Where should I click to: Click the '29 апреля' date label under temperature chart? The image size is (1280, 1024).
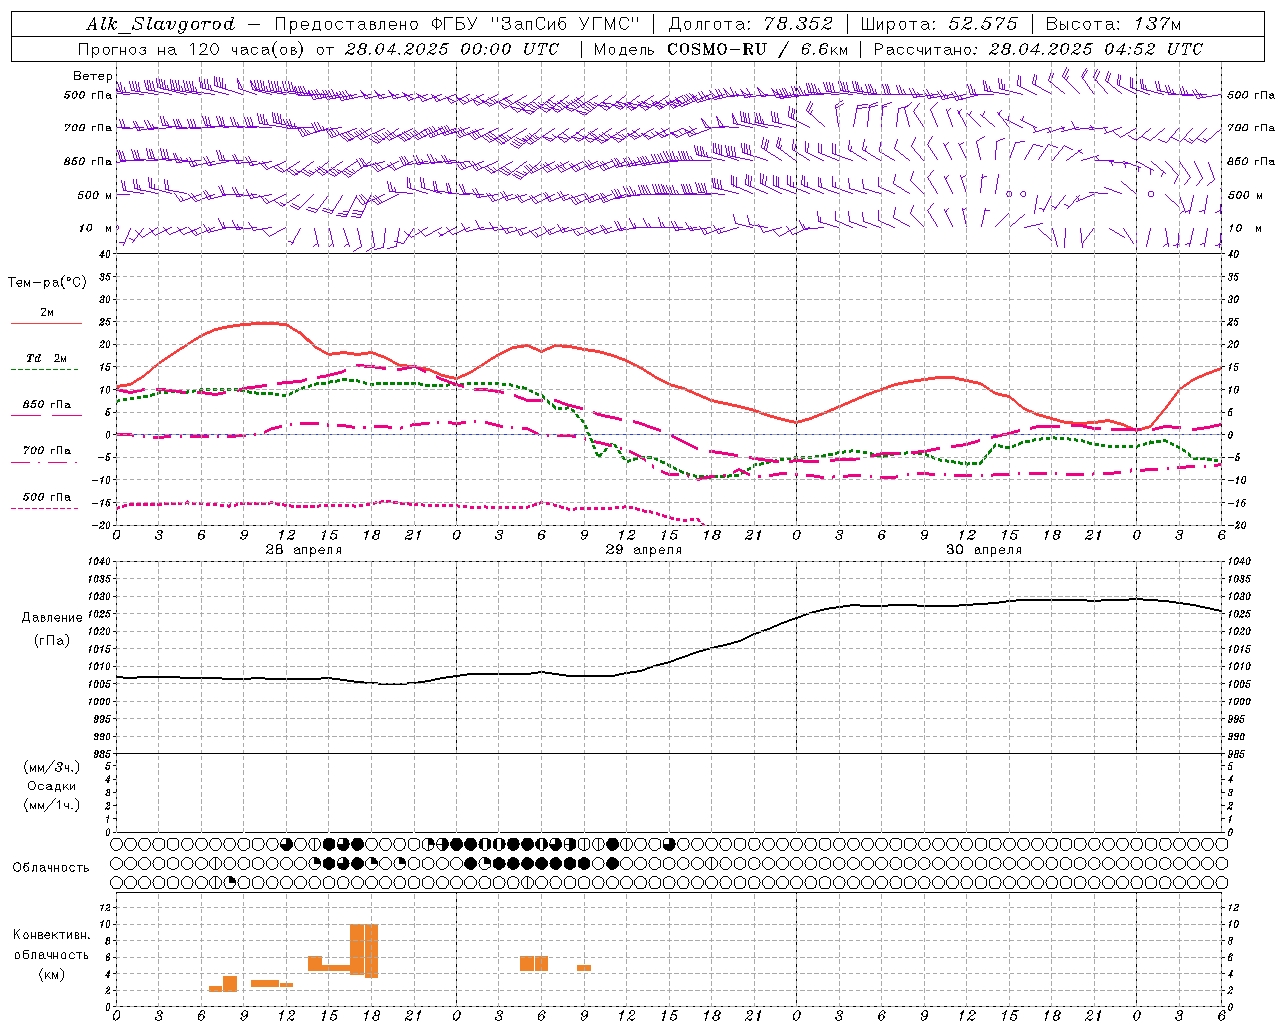coord(643,550)
